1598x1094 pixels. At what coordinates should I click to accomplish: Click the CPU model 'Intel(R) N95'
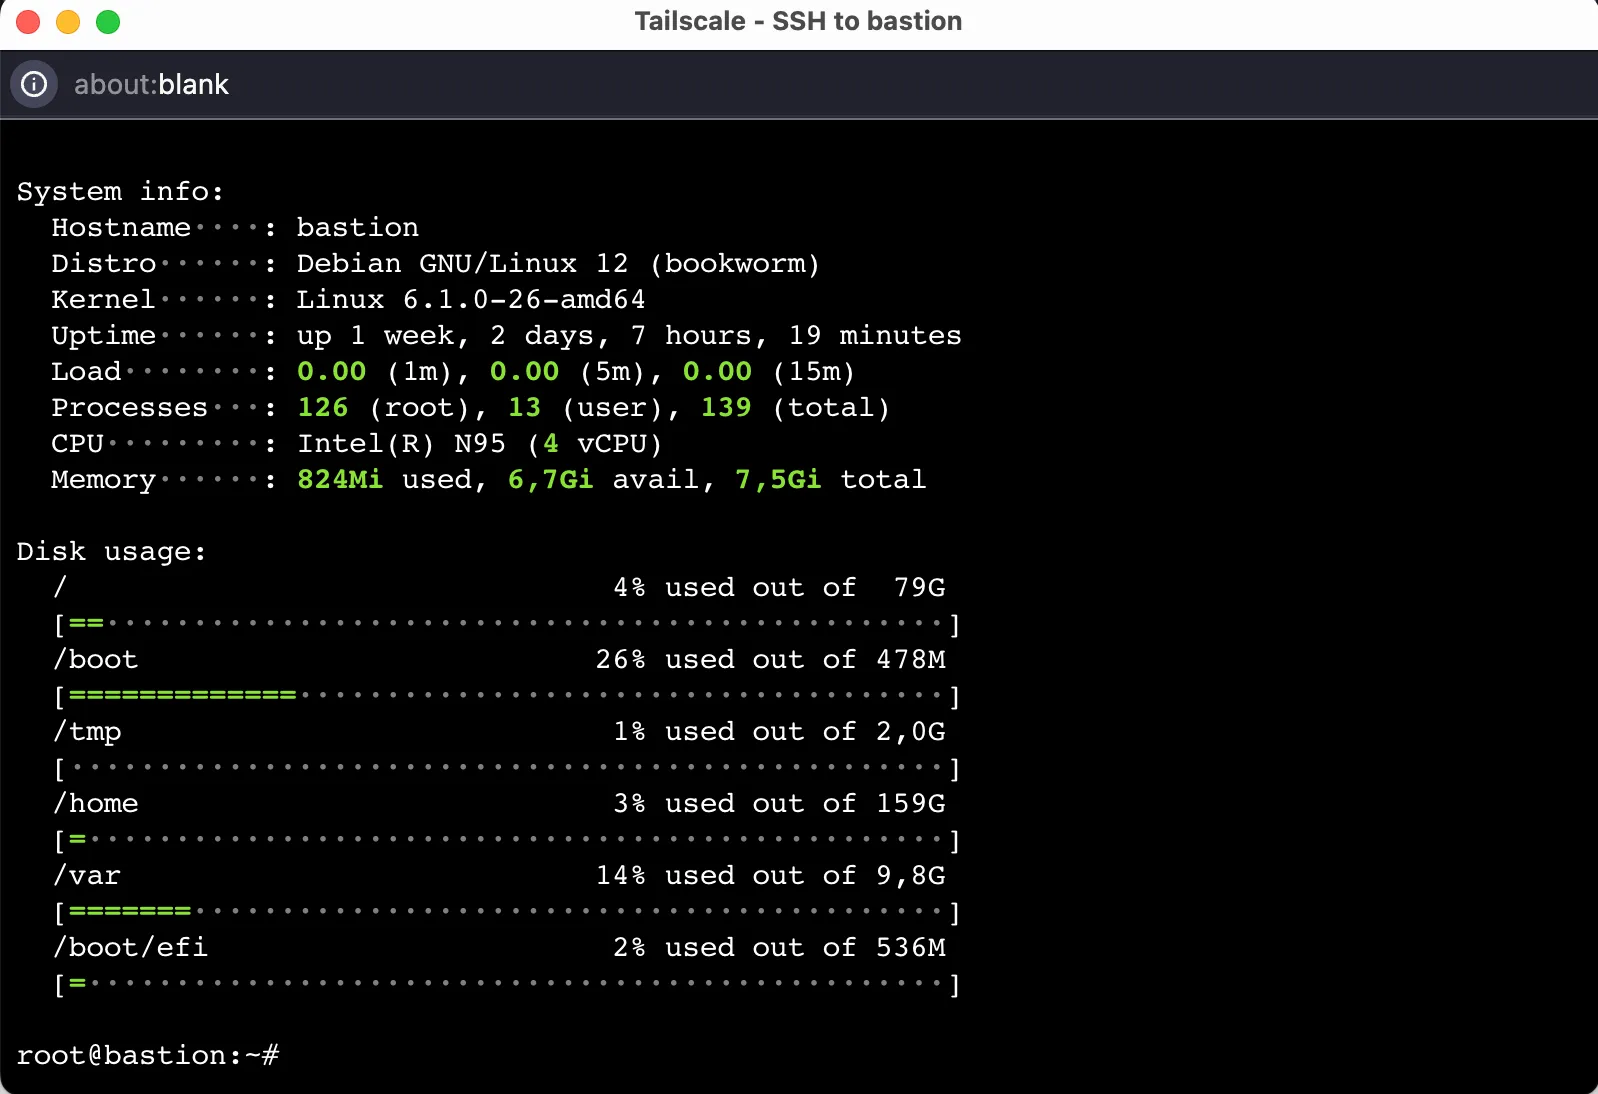point(401,444)
